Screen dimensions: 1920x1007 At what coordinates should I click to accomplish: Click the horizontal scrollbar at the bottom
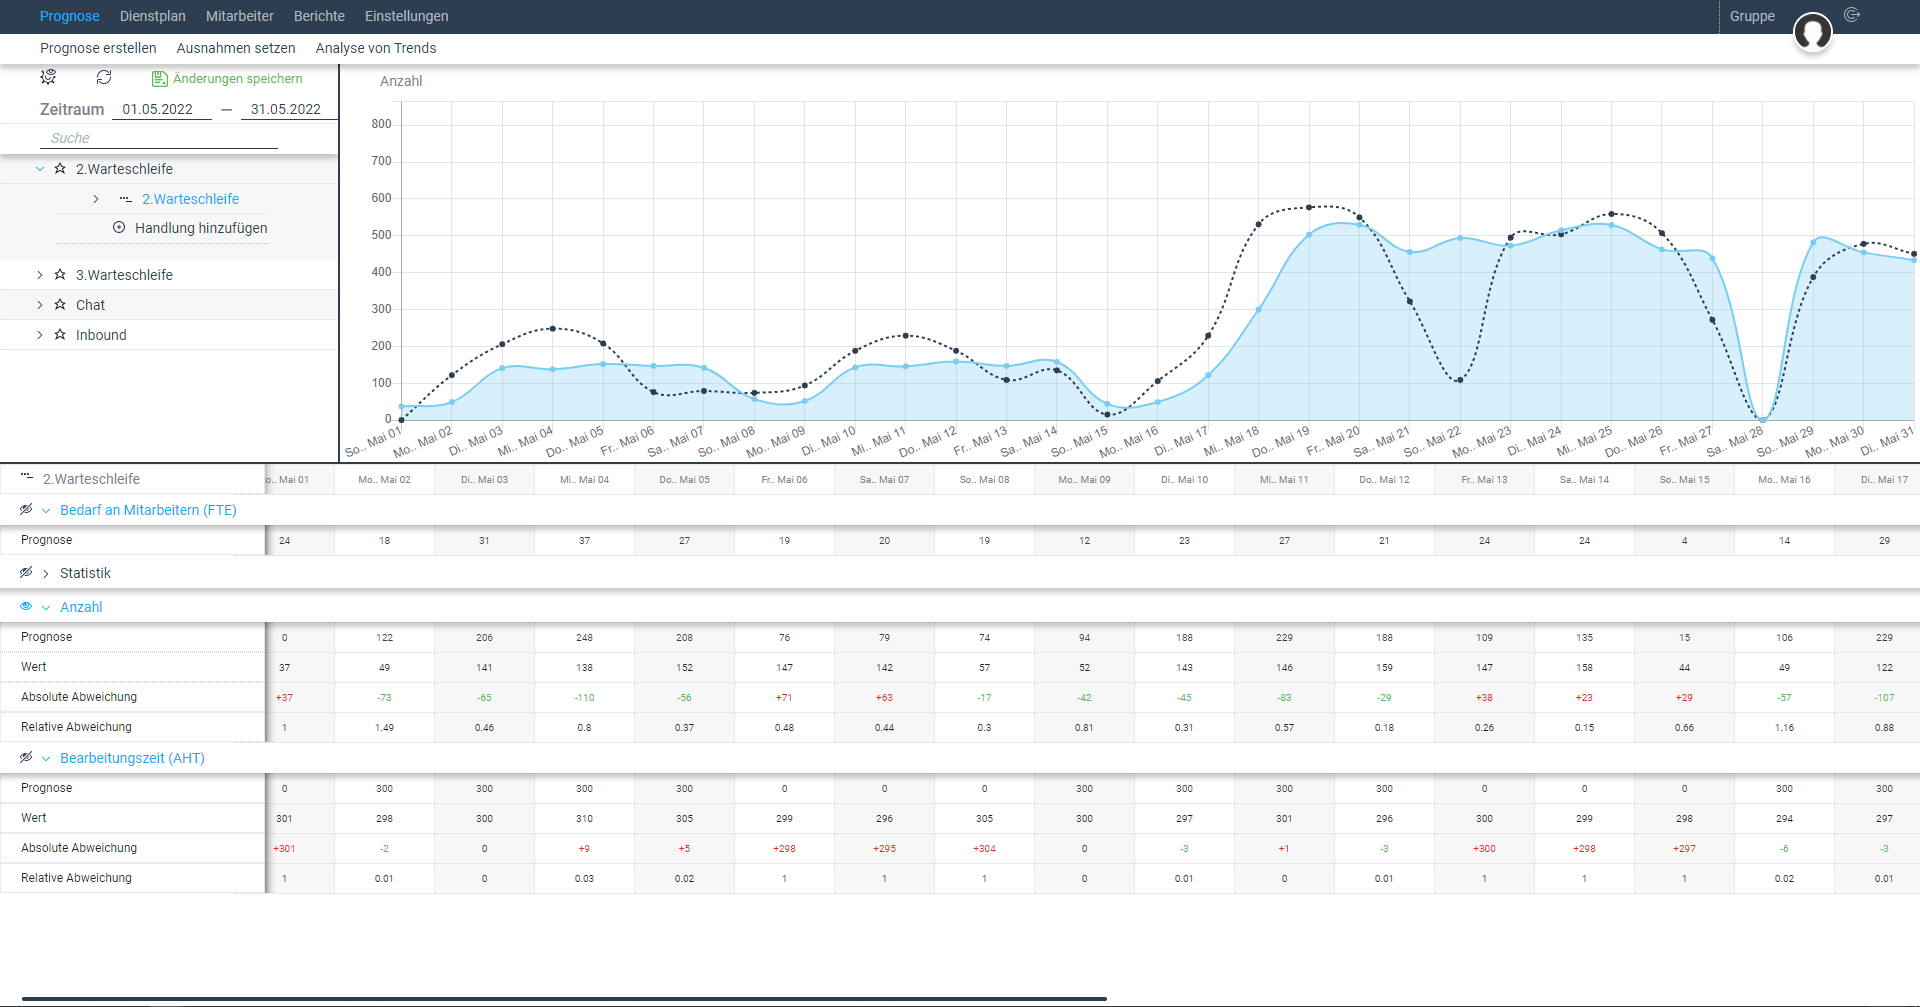(564, 998)
